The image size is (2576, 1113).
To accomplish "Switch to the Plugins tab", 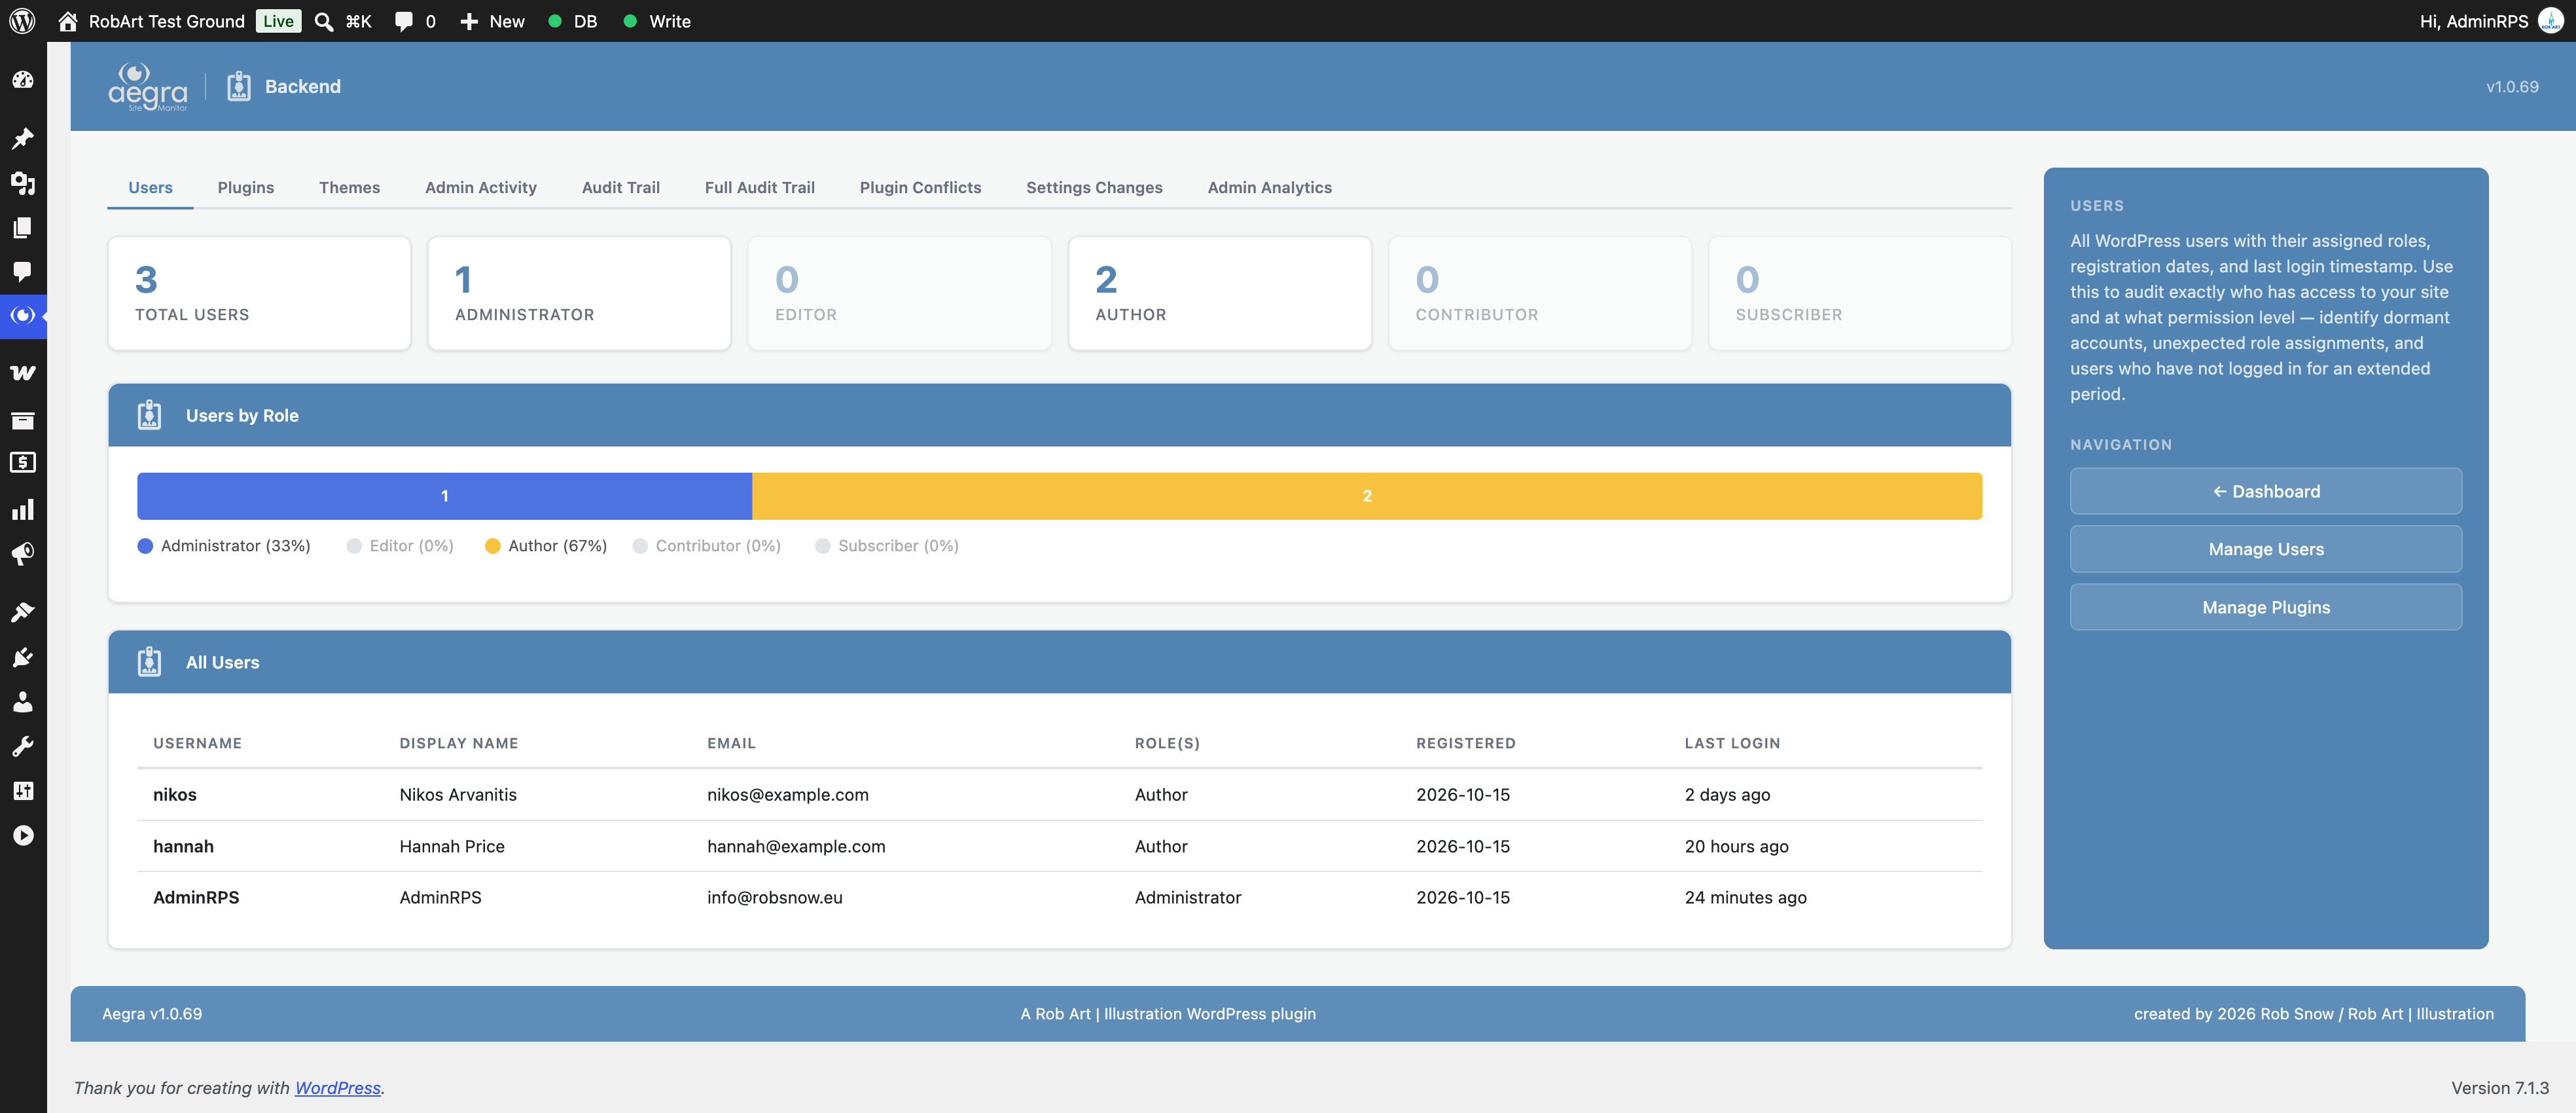I will (246, 187).
